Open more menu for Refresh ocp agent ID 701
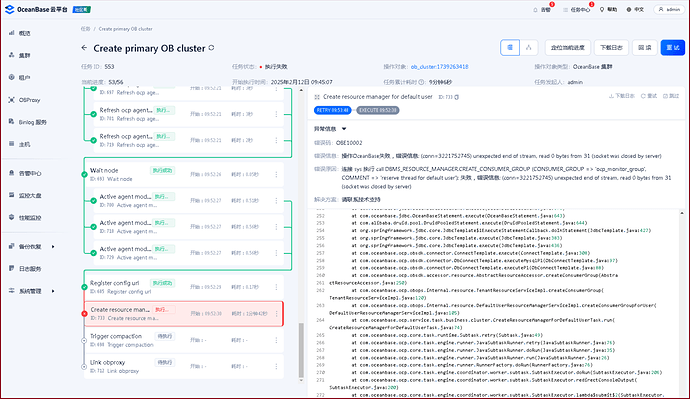The height and width of the screenshot is (399, 690). (276, 114)
